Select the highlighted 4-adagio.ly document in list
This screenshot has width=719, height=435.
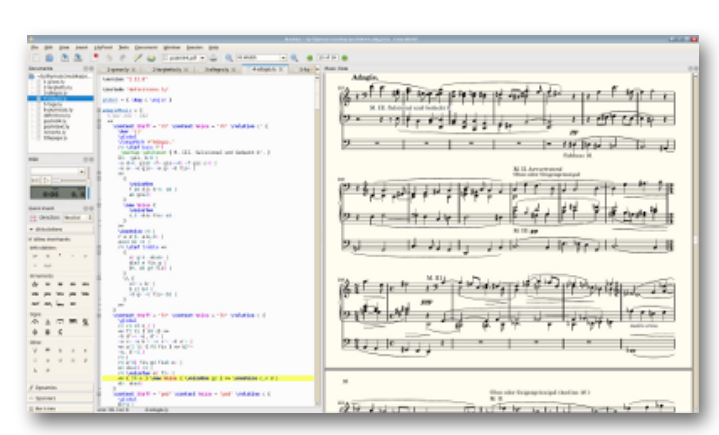61,98
